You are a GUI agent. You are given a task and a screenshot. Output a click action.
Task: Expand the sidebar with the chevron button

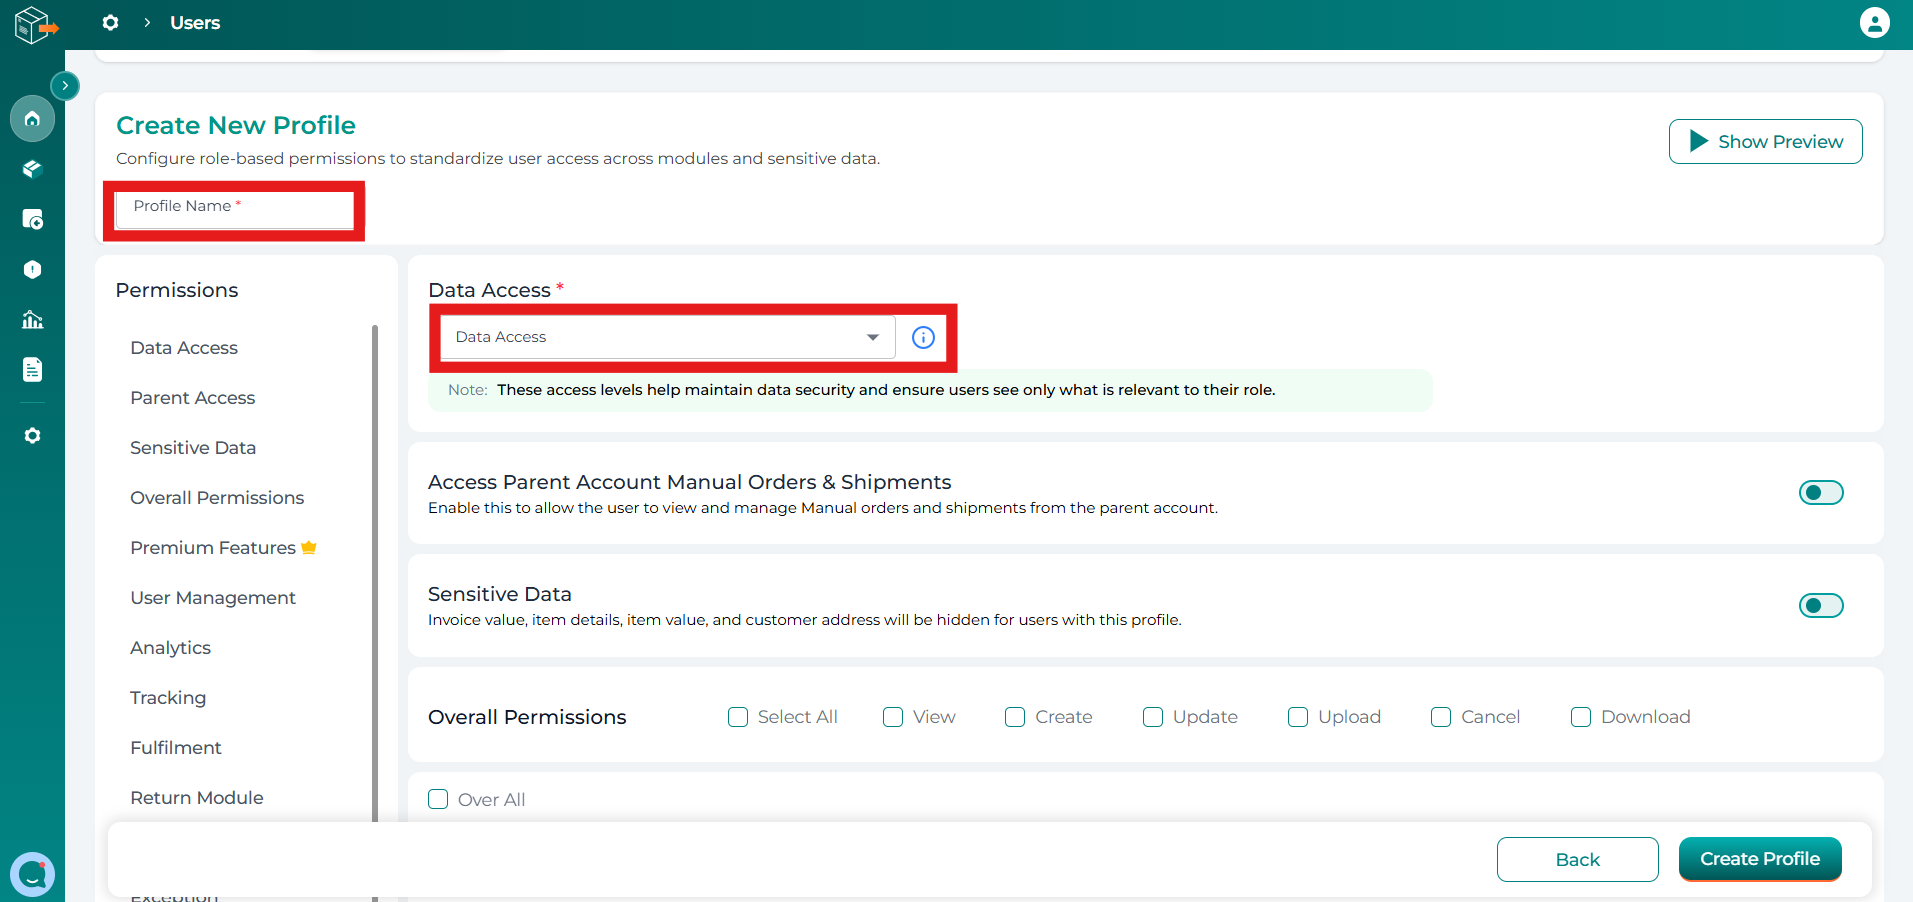(x=65, y=86)
